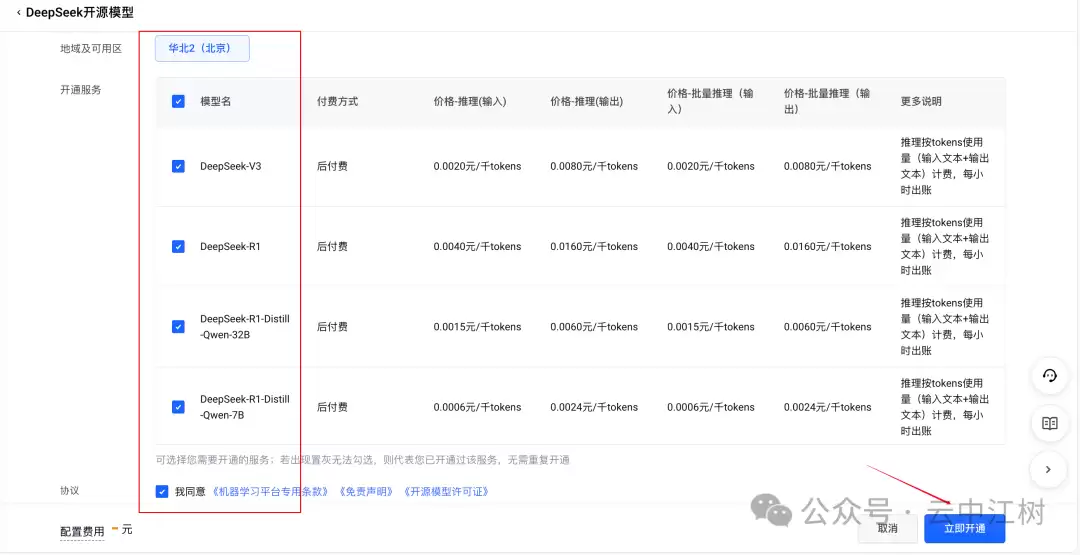Viewport: 1080px width, 555px height.
Task: Uncheck the DeepSeek-R1 model checkbox
Action: (x=178, y=247)
